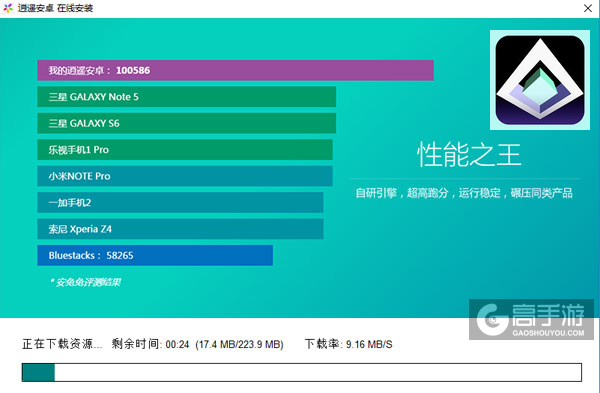Screen dimensions: 600x393
Task: Click the 自研引擎，超高跑分 description text
Action: click(x=464, y=193)
